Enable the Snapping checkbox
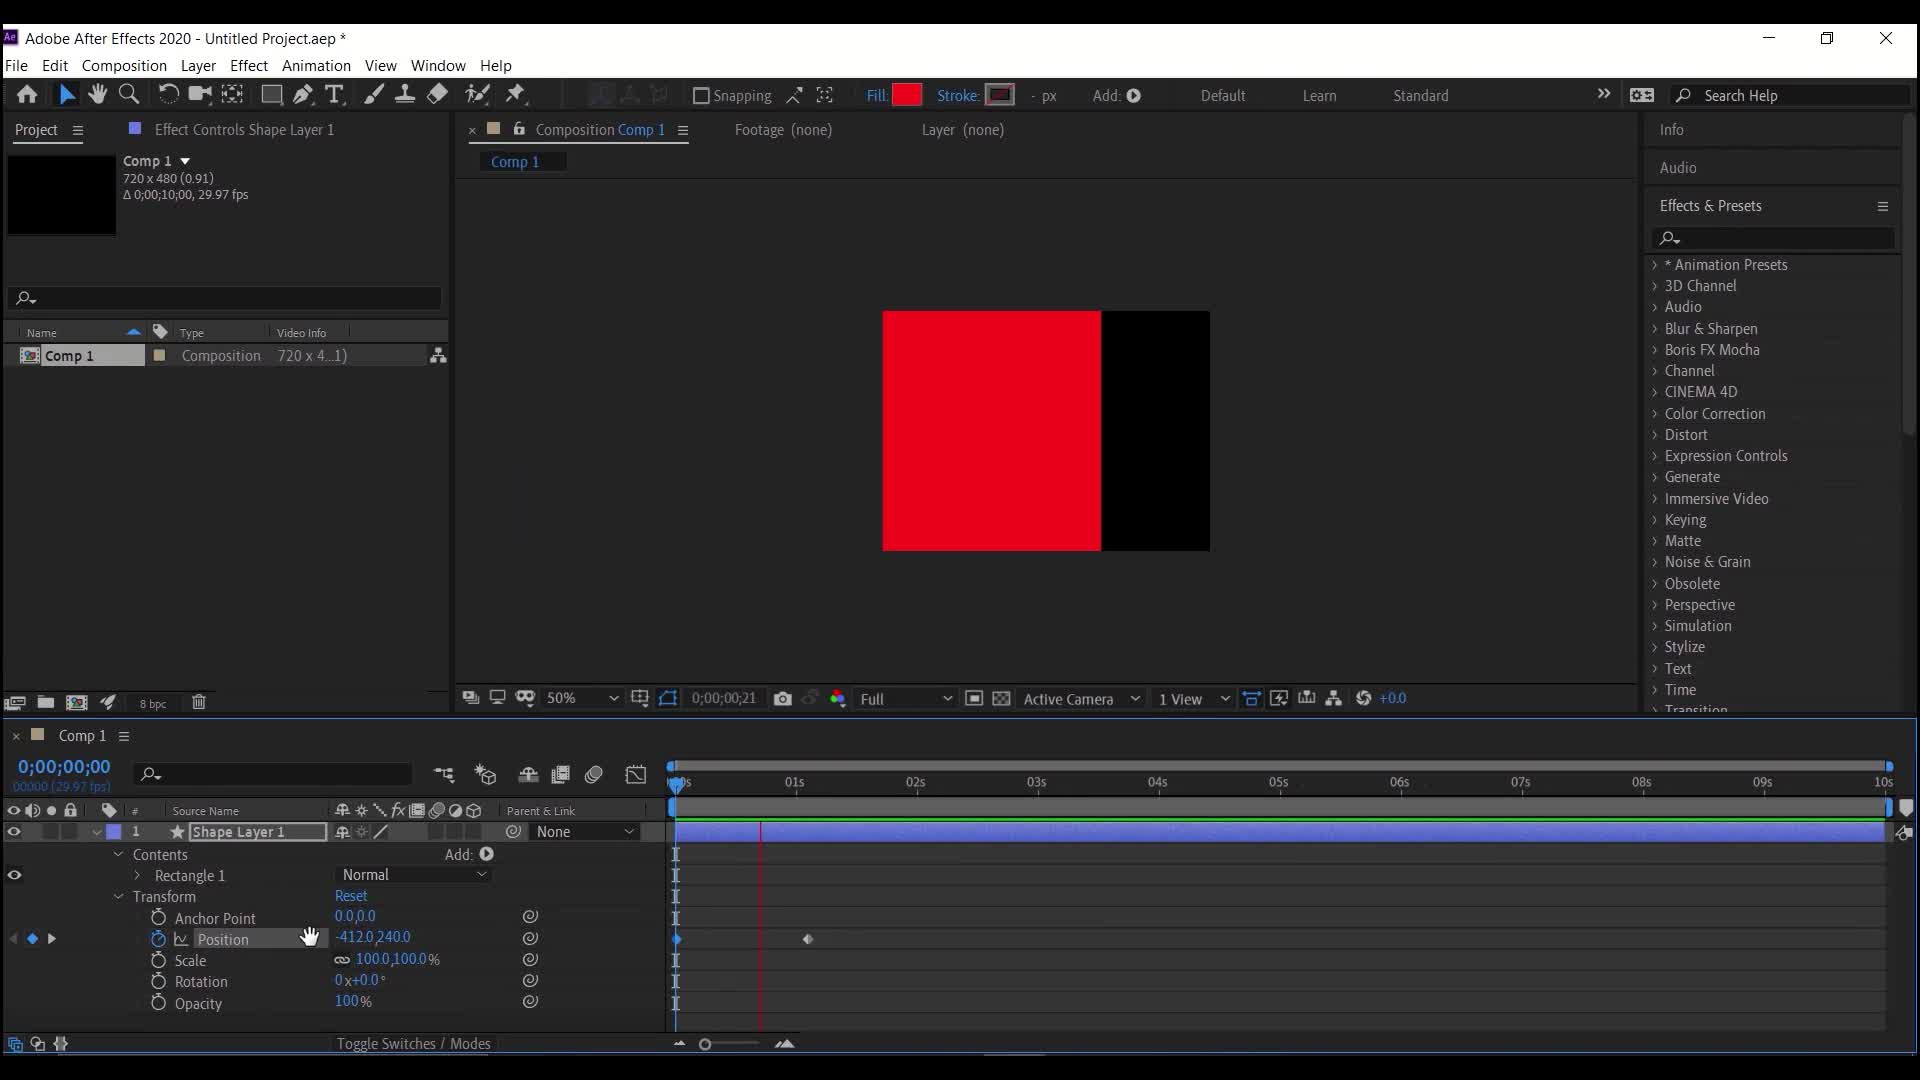Screen dimensions: 1920x1080 [701, 96]
